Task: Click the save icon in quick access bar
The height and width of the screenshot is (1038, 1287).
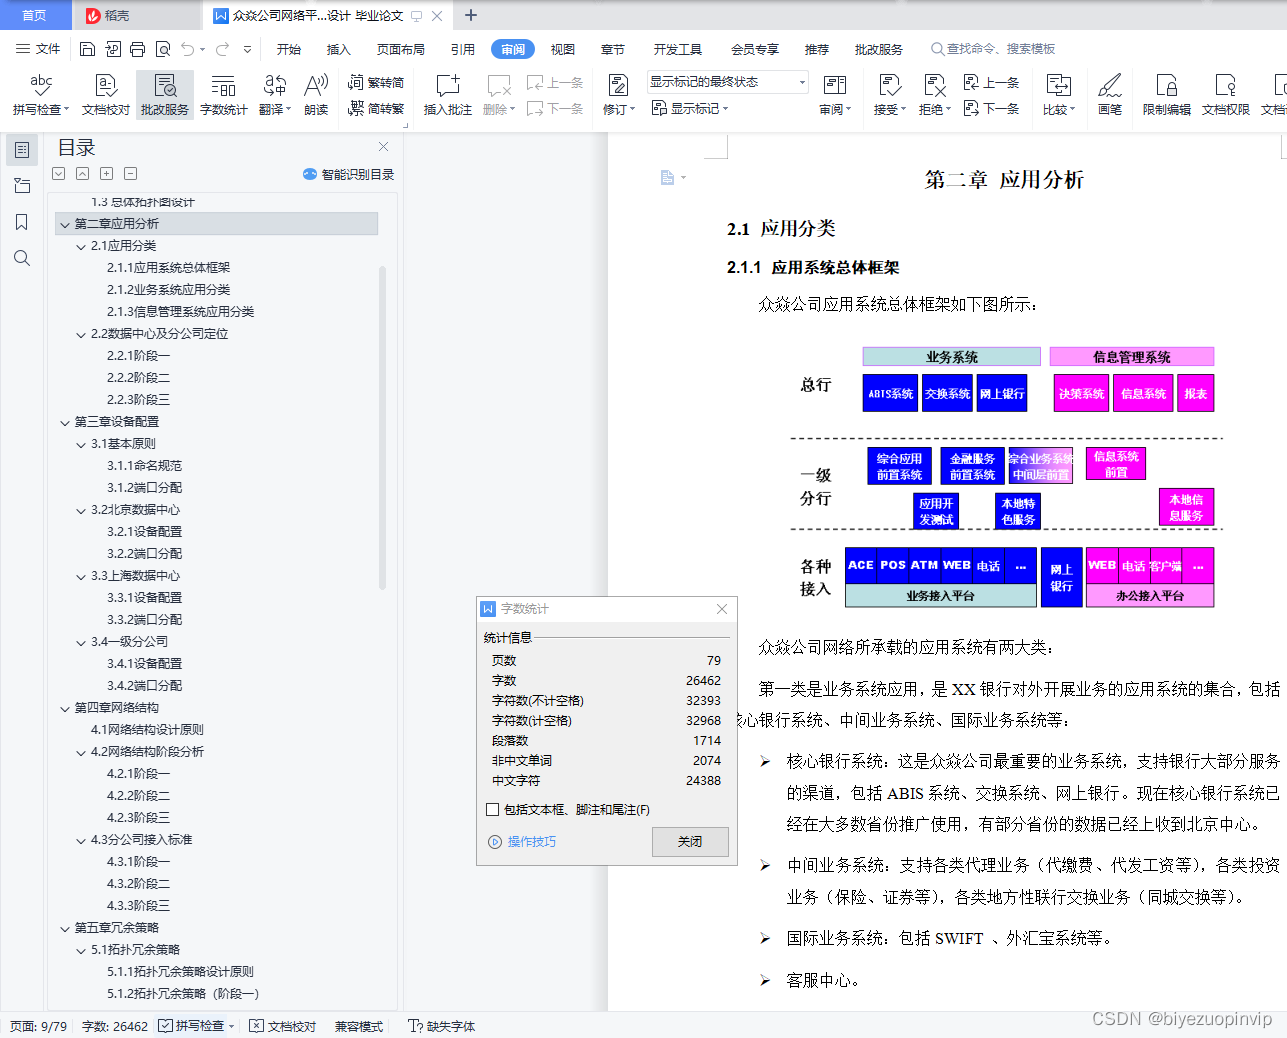Action: click(x=87, y=49)
